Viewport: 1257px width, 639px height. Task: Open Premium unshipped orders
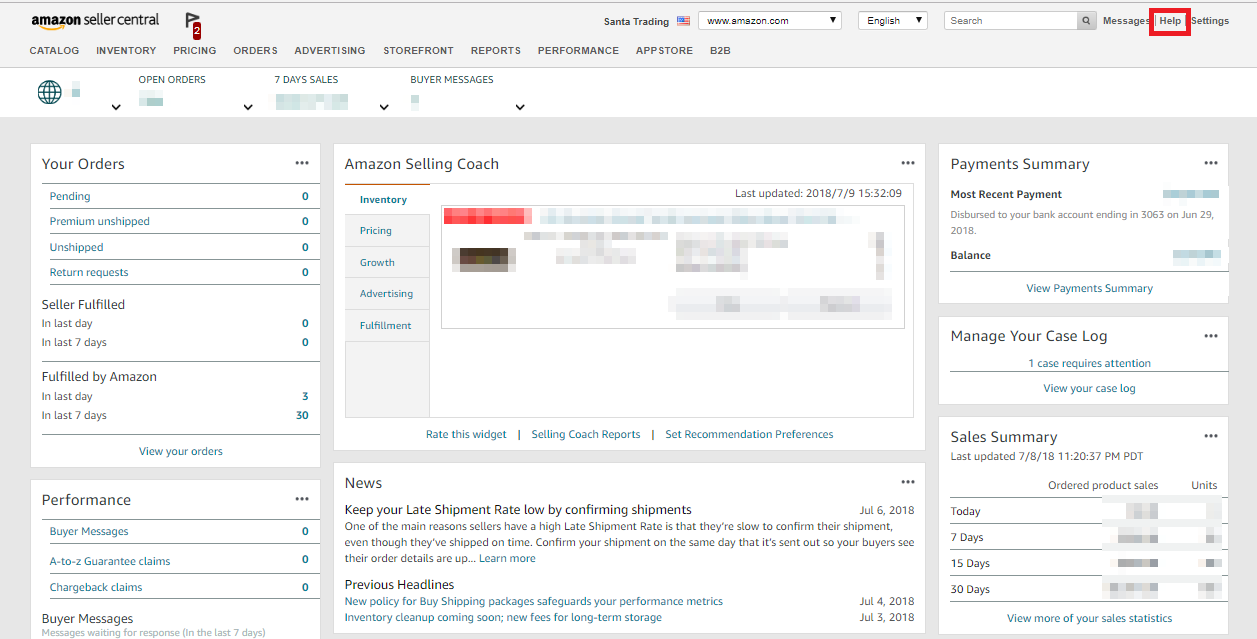100,222
